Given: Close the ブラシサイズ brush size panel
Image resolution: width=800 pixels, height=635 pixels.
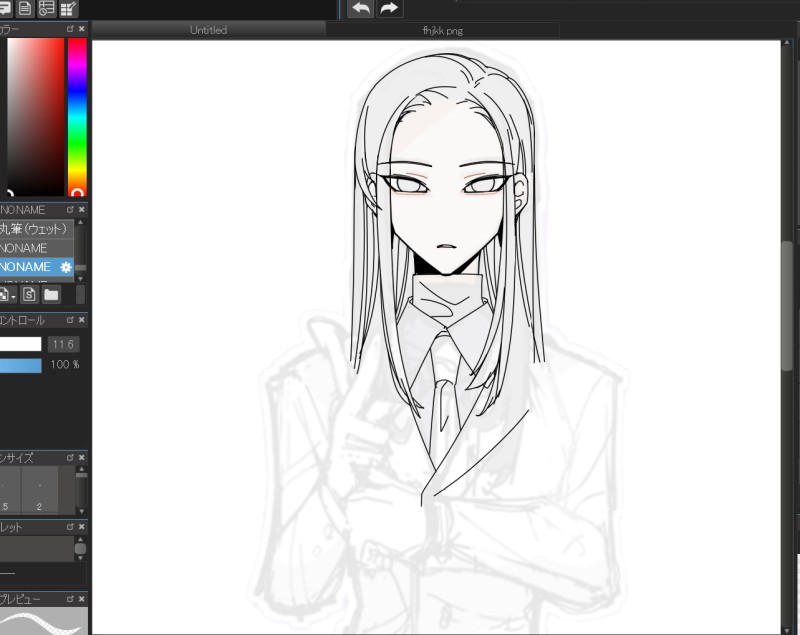Looking at the screenshot, I should 82,458.
